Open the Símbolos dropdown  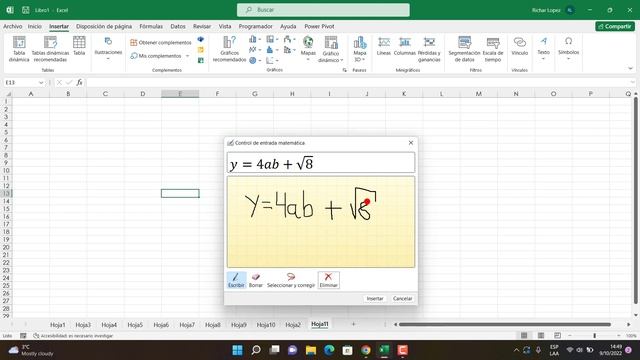point(569,48)
